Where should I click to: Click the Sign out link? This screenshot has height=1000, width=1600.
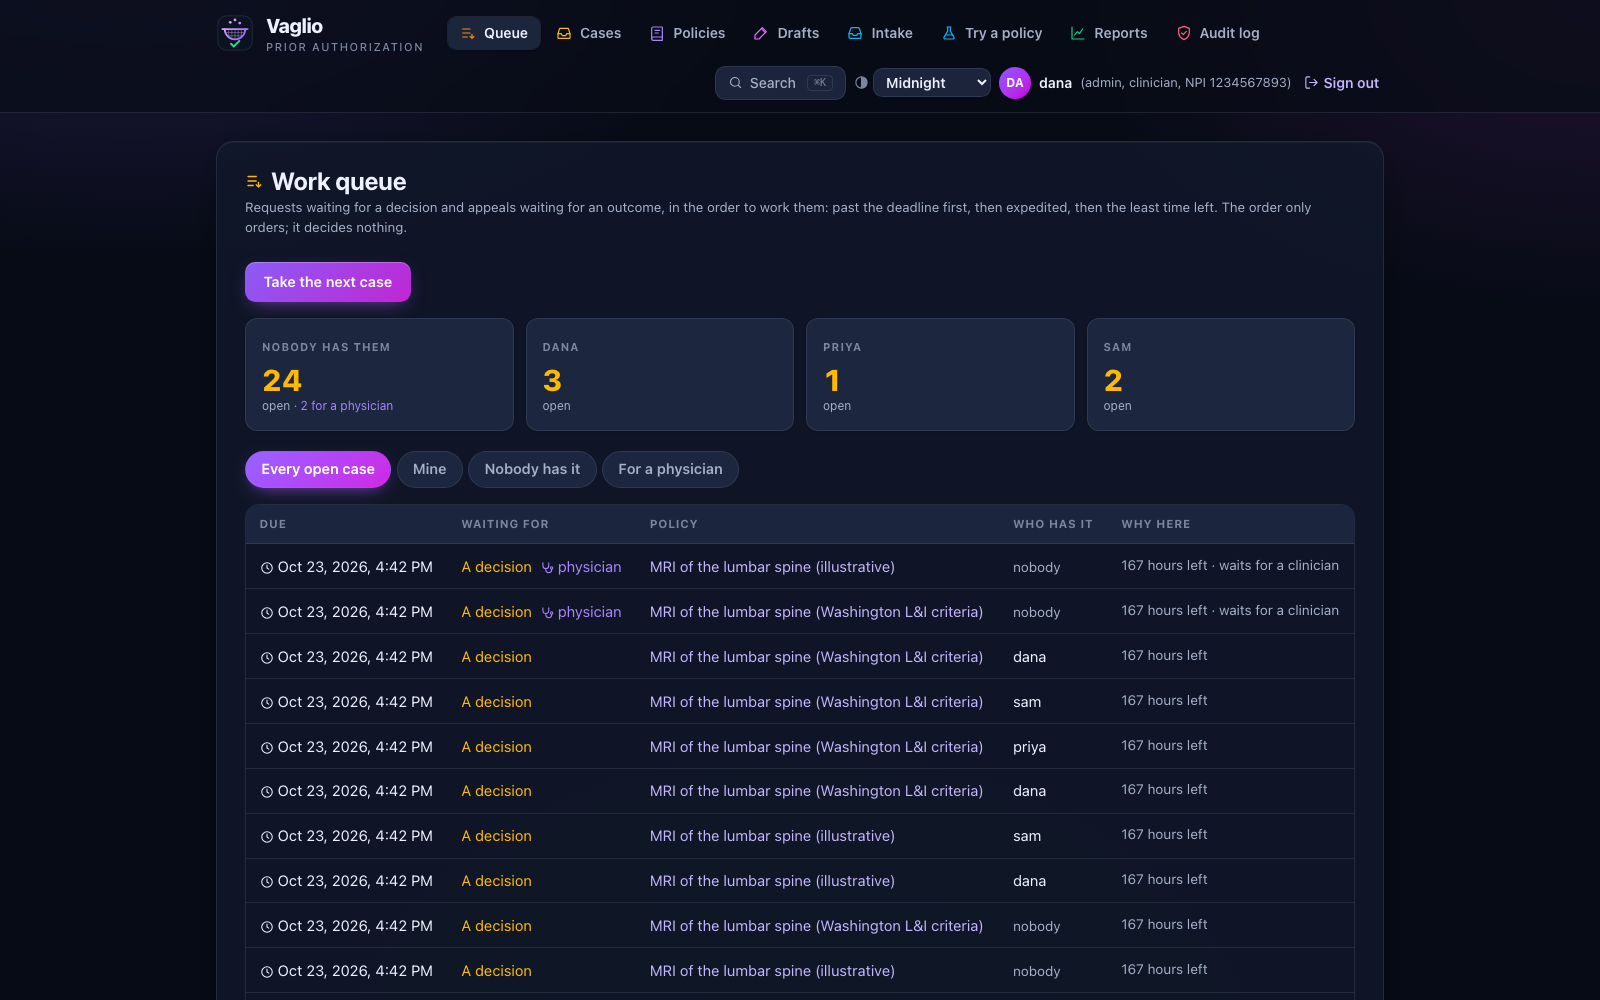(1341, 83)
